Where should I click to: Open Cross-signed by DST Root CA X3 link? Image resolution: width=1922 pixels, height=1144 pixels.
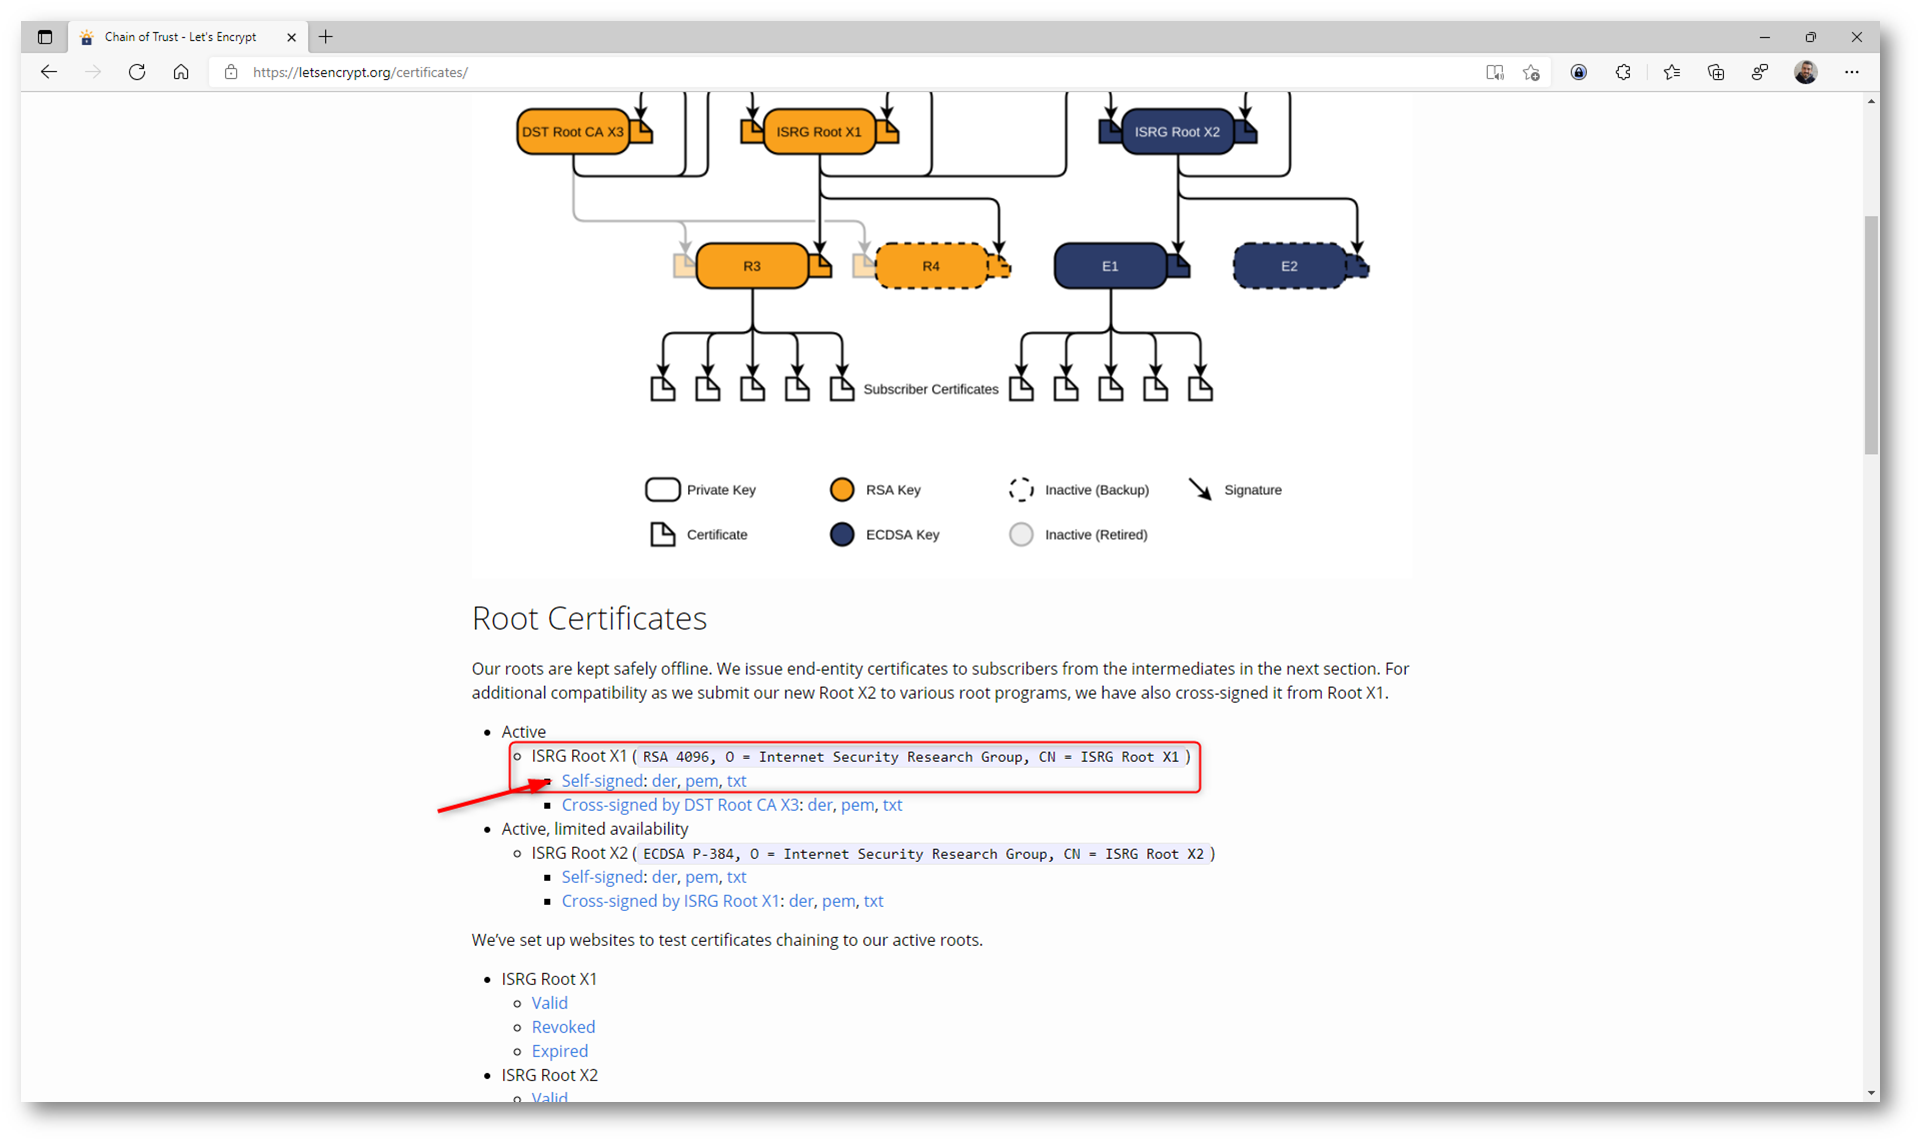click(x=680, y=805)
